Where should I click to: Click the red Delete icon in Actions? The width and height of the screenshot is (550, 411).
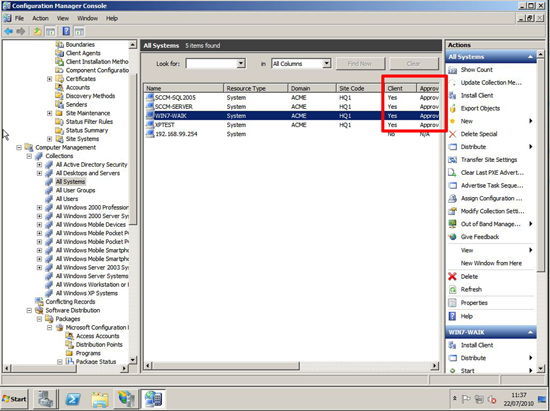(453, 277)
